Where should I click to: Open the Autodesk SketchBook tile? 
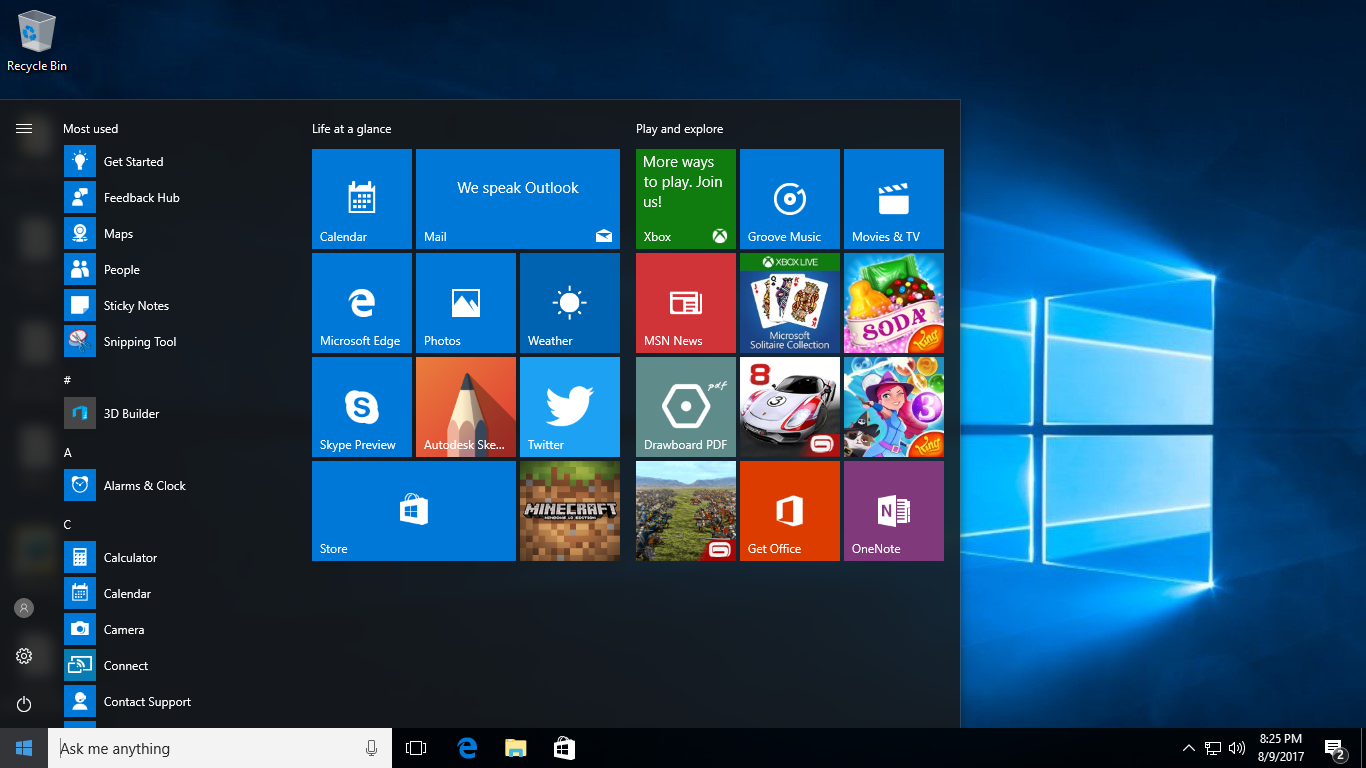point(466,407)
